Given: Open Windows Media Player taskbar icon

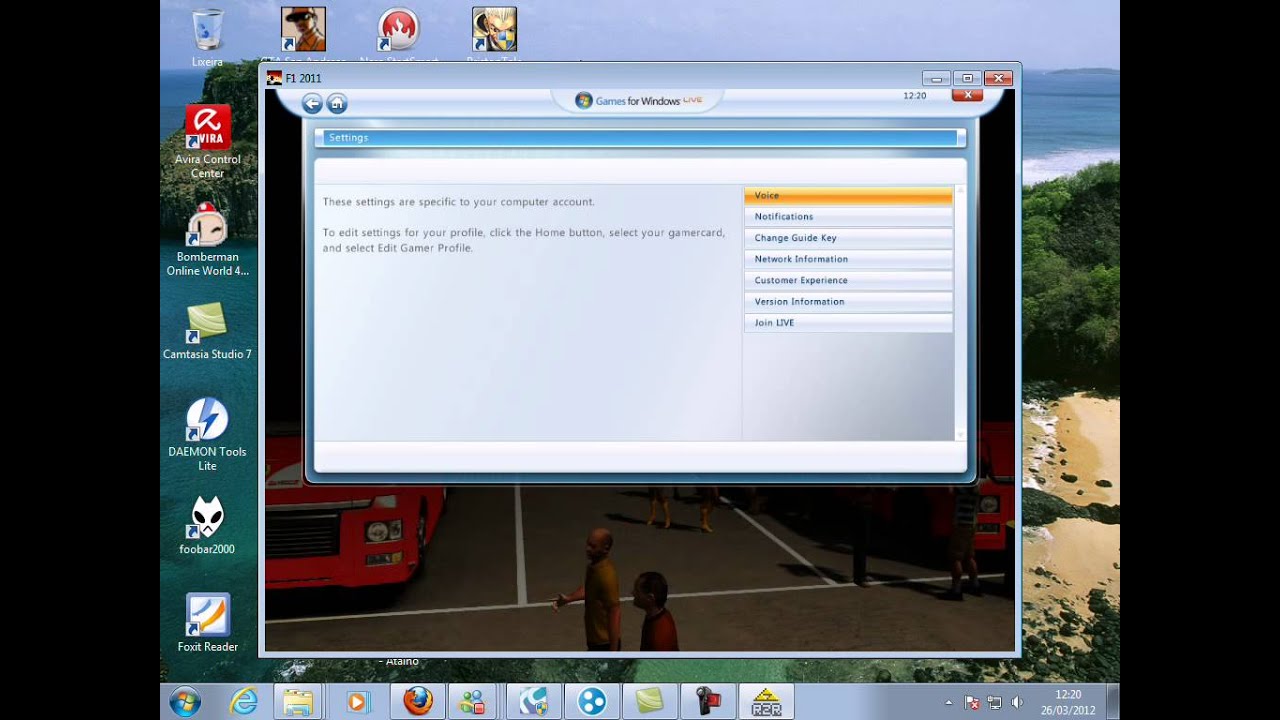Looking at the screenshot, I should (x=357, y=702).
